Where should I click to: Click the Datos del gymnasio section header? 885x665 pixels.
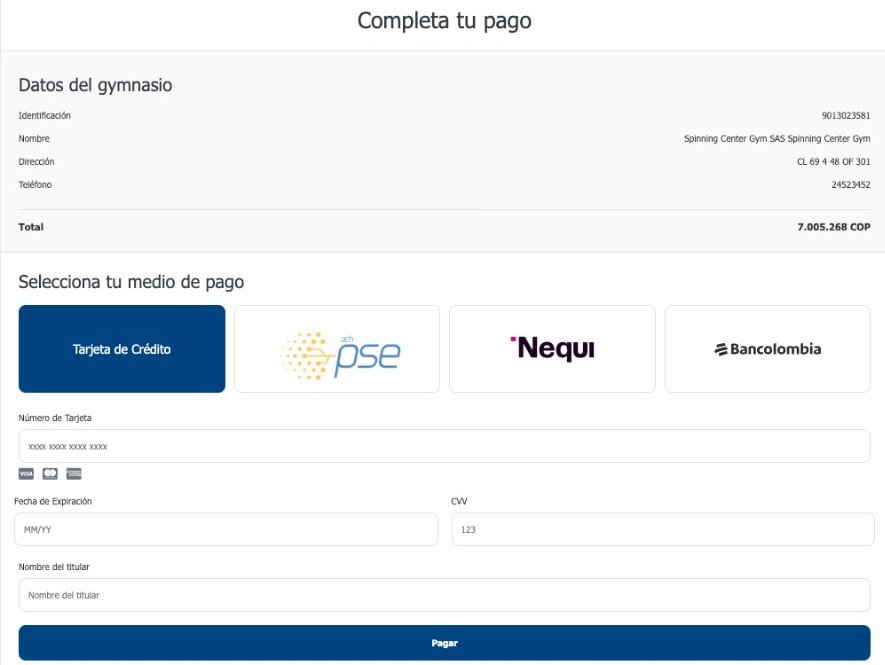93,85
